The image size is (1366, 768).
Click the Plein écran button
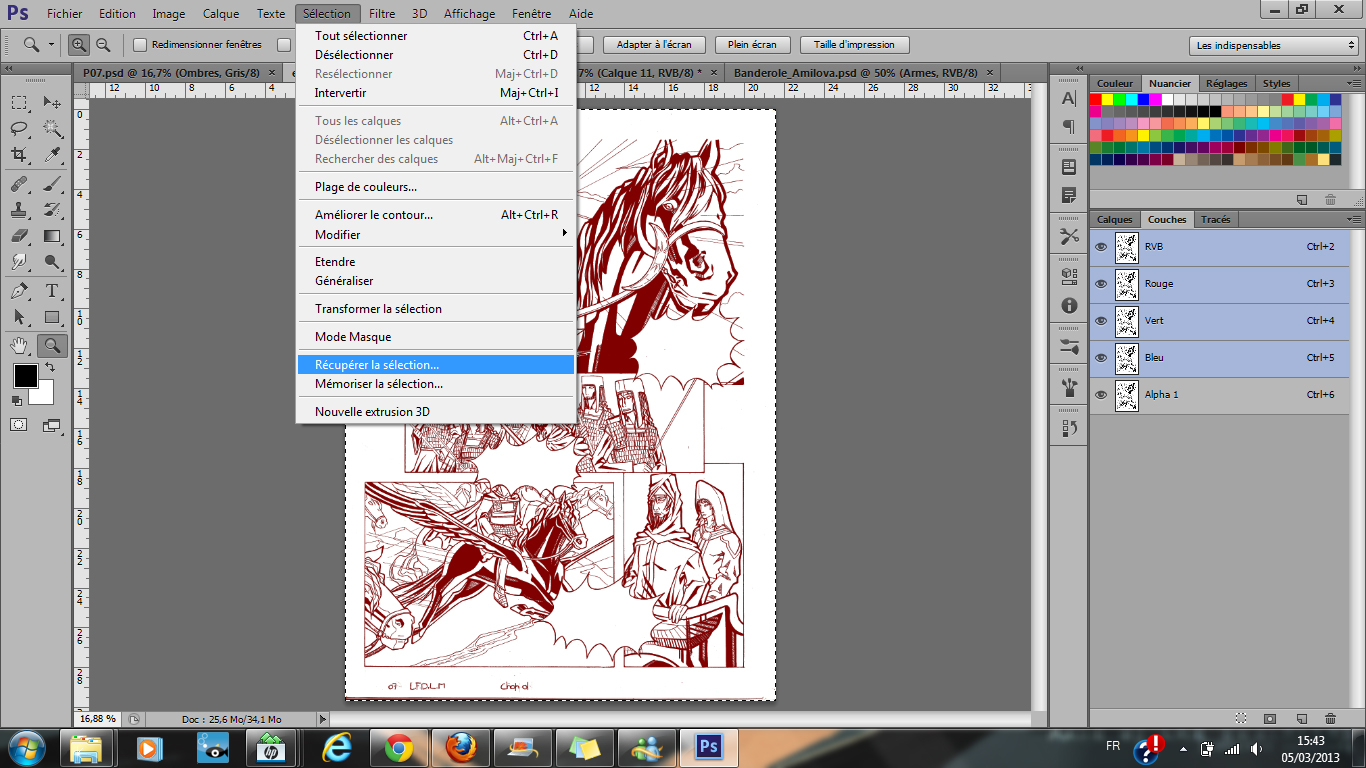753,45
